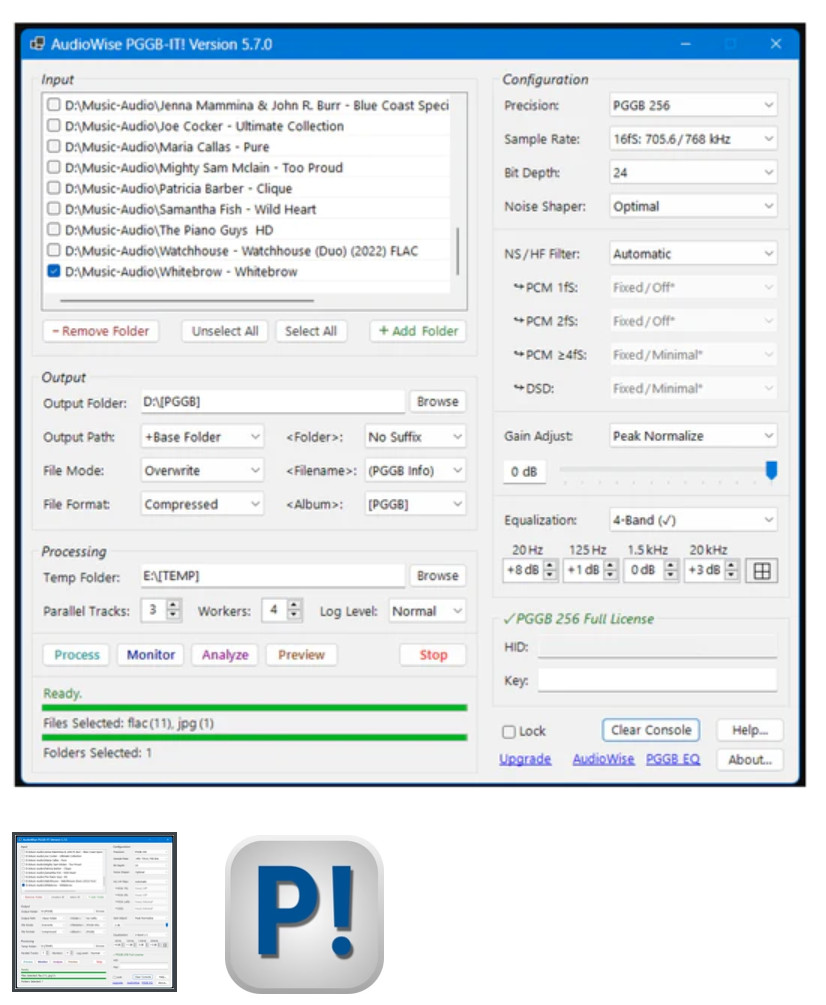The width and height of the screenshot is (826, 1005).
Task: Expand the File Format Compressed dropdown
Action: [x=202, y=505]
